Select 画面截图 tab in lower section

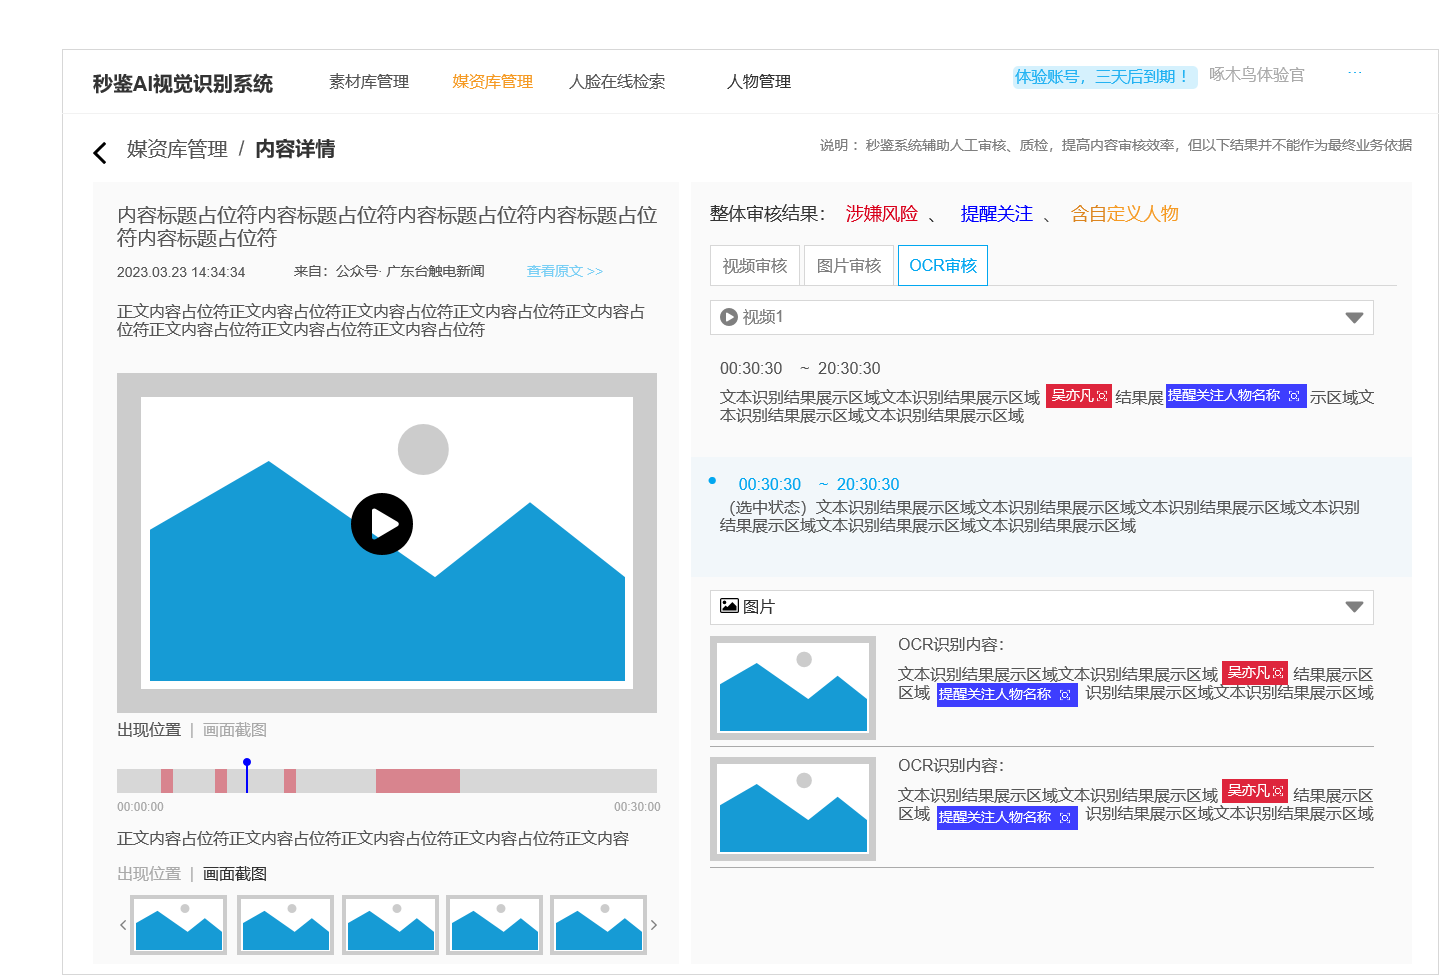(235, 874)
